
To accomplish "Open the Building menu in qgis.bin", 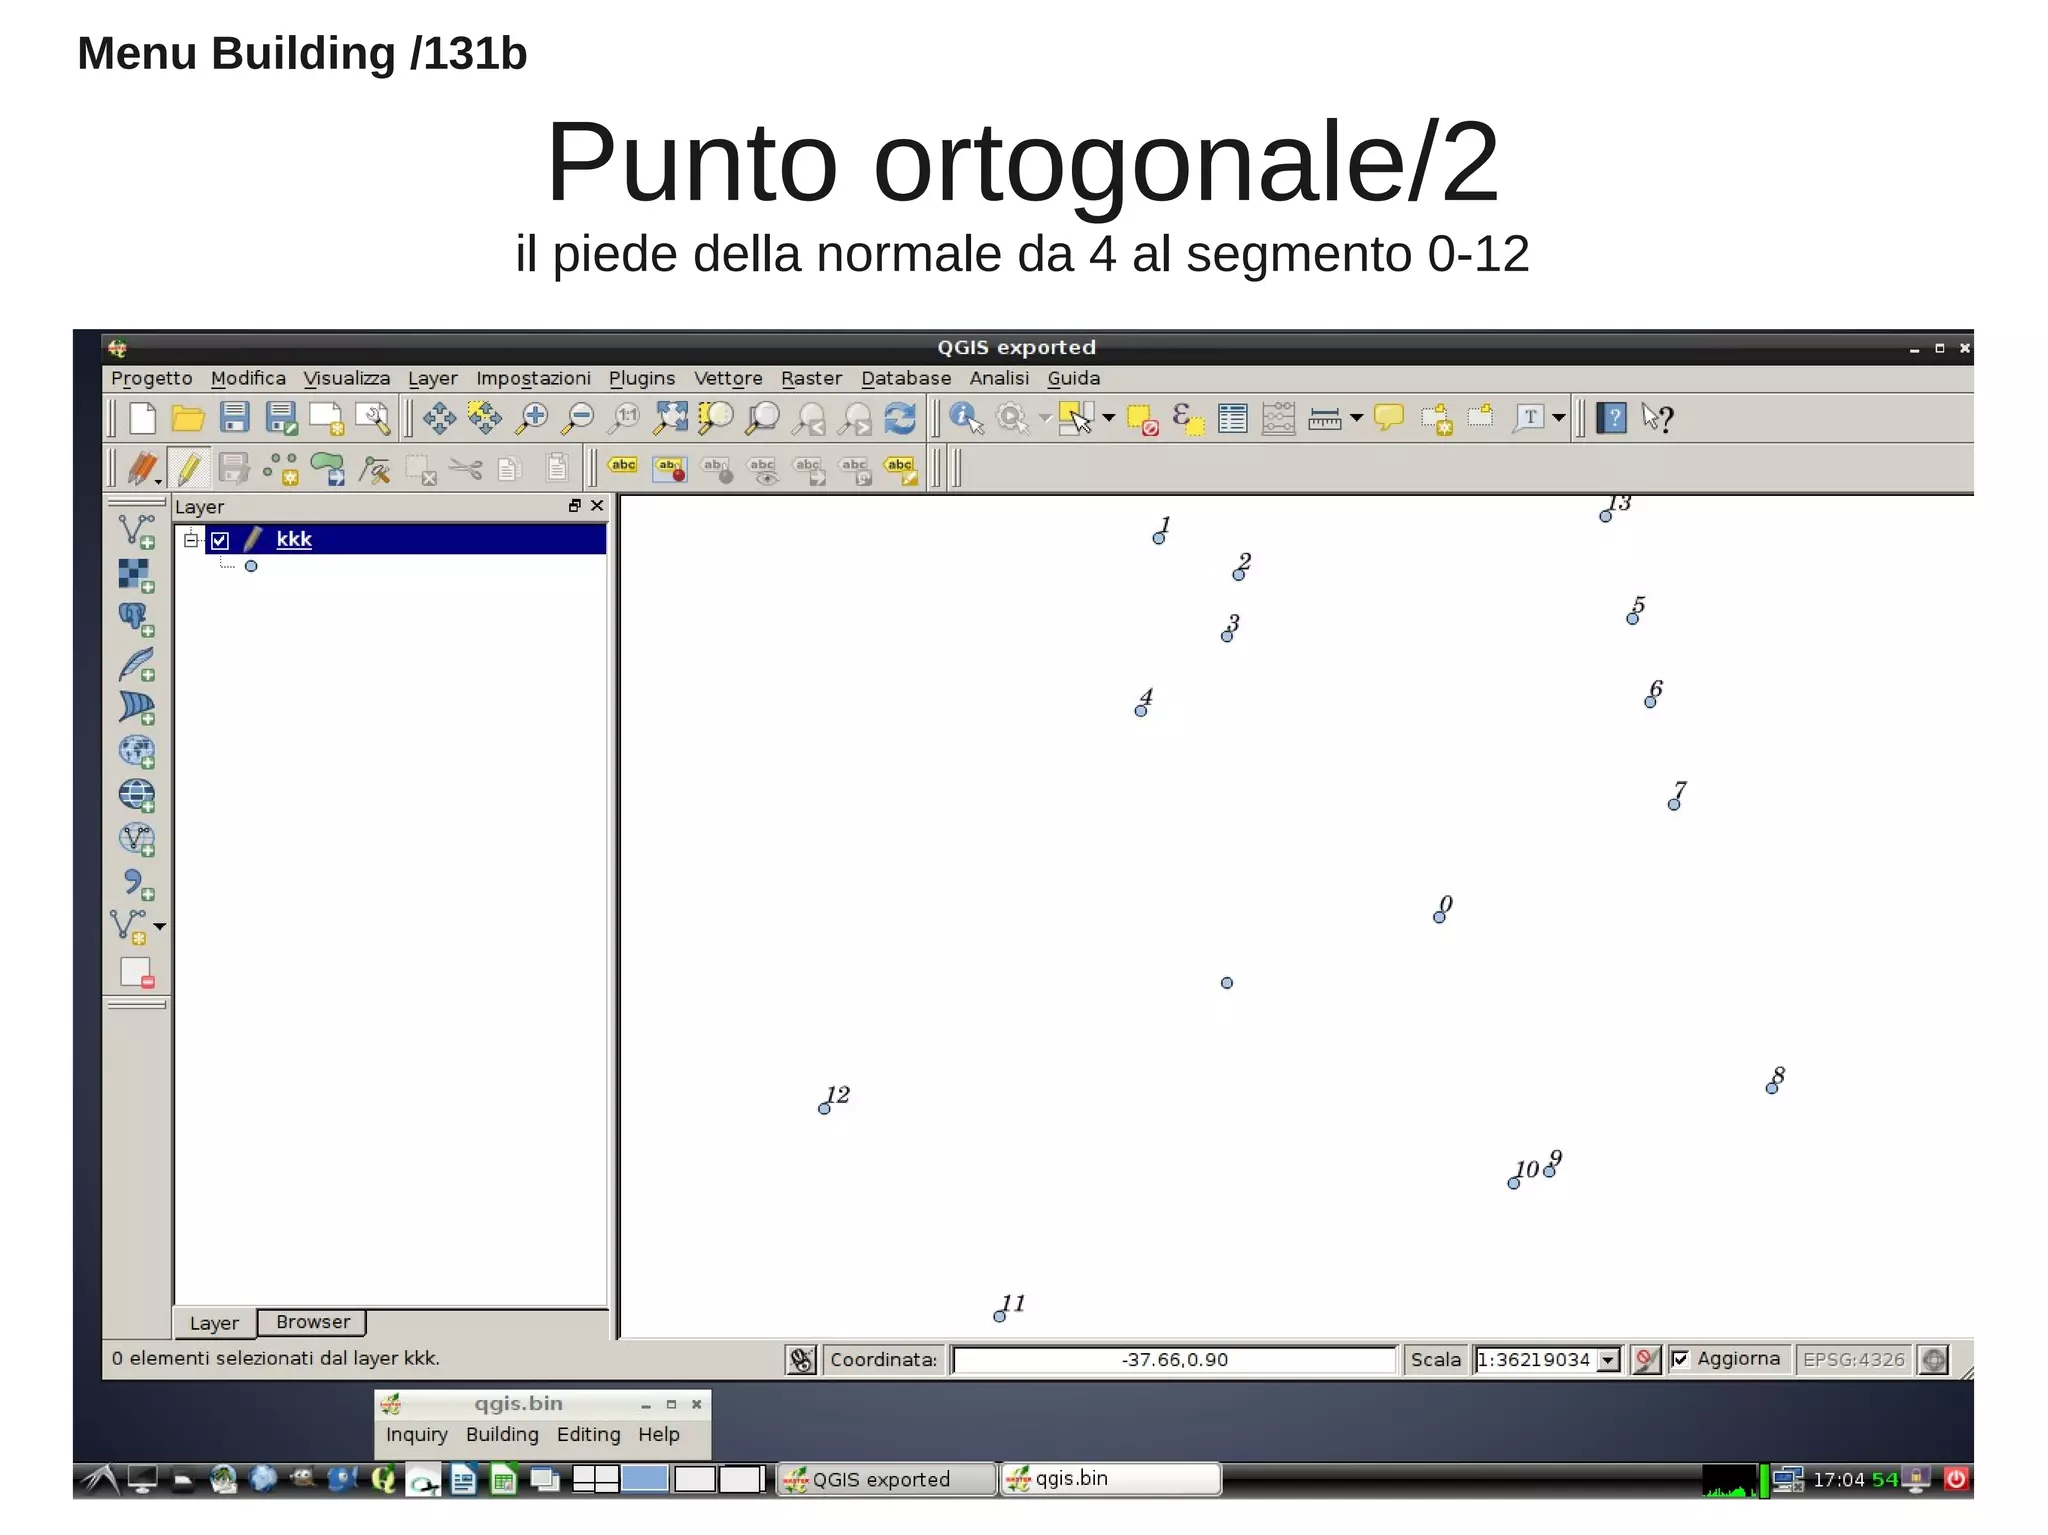I will coord(502,1434).
